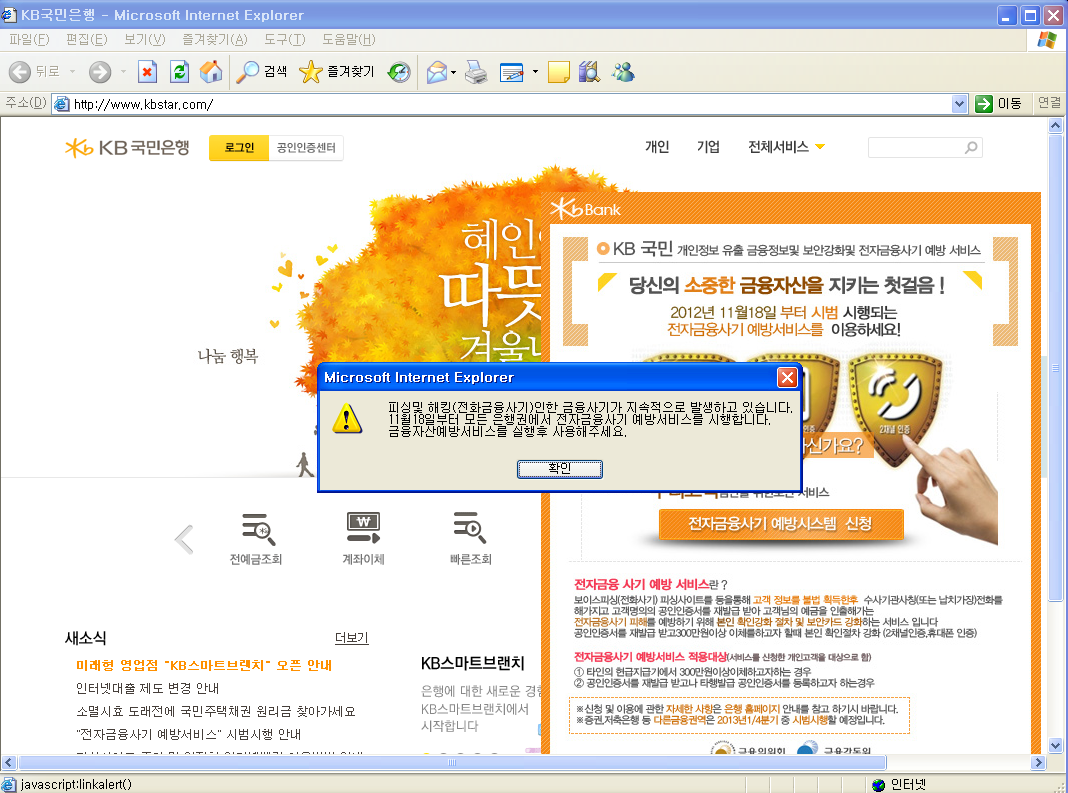Open the 계좌이체 transfer icon

363,528
